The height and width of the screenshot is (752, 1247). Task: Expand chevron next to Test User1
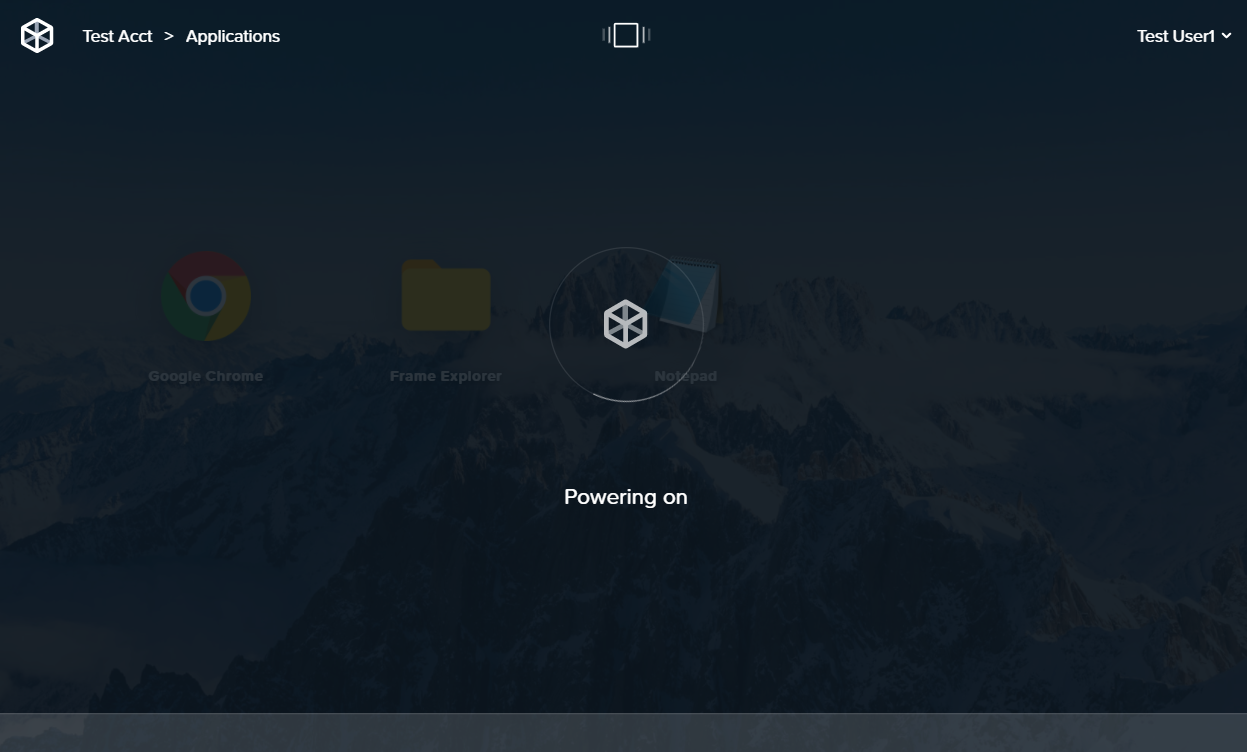pos(1227,36)
